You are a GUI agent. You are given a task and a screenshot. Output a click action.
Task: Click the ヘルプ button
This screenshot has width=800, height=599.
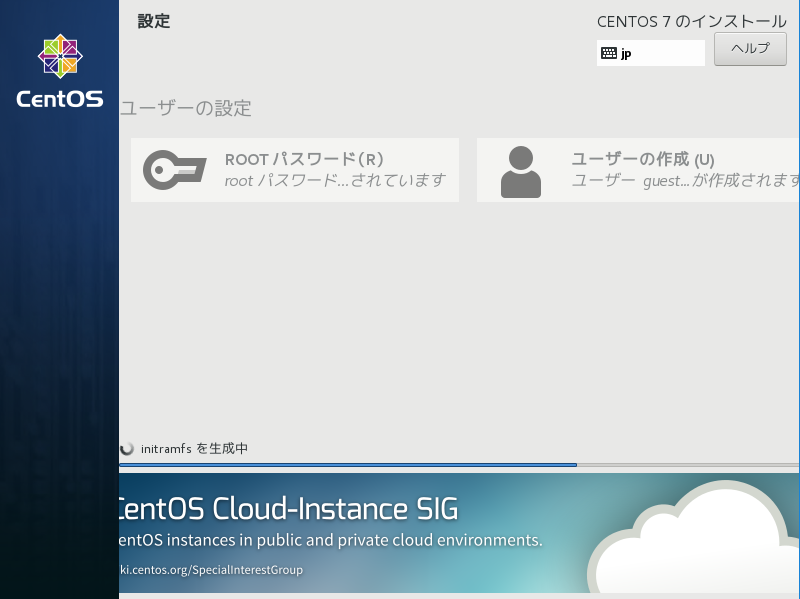[x=750, y=49]
